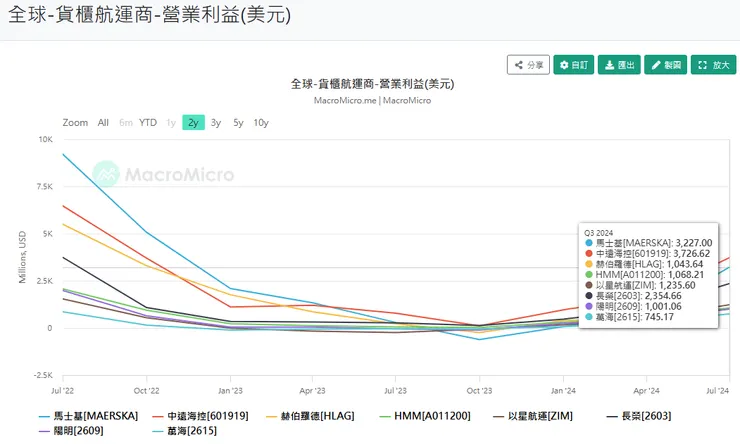Expand chart with 放大 fullscreen button
Image resolution: width=740 pixels, height=444 pixels.
click(x=714, y=65)
